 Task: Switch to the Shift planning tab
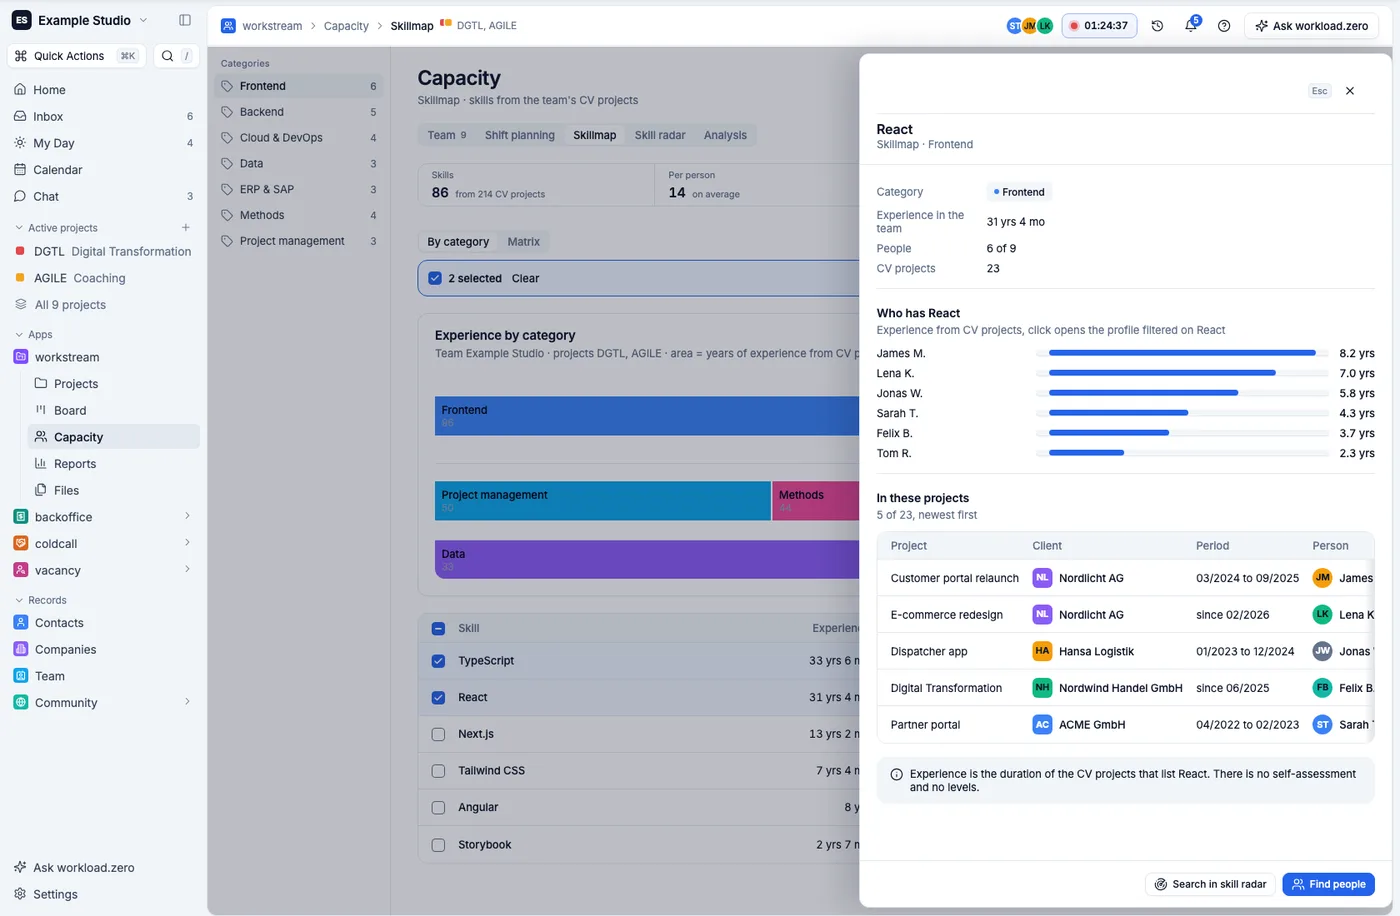(x=519, y=135)
